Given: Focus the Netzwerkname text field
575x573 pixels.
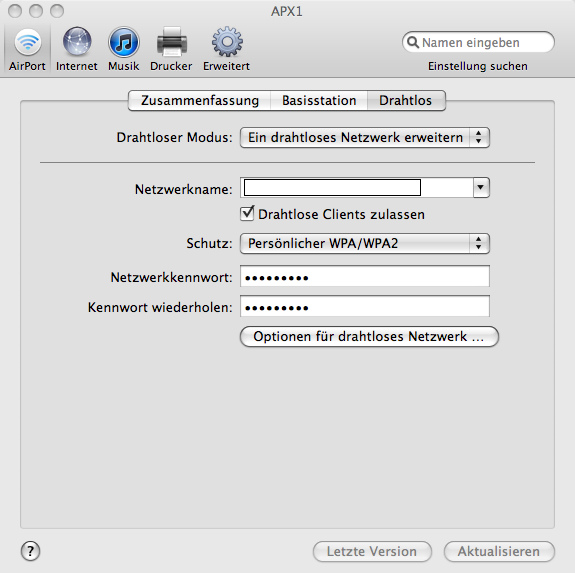Looking at the screenshot, I should (x=332, y=188).
